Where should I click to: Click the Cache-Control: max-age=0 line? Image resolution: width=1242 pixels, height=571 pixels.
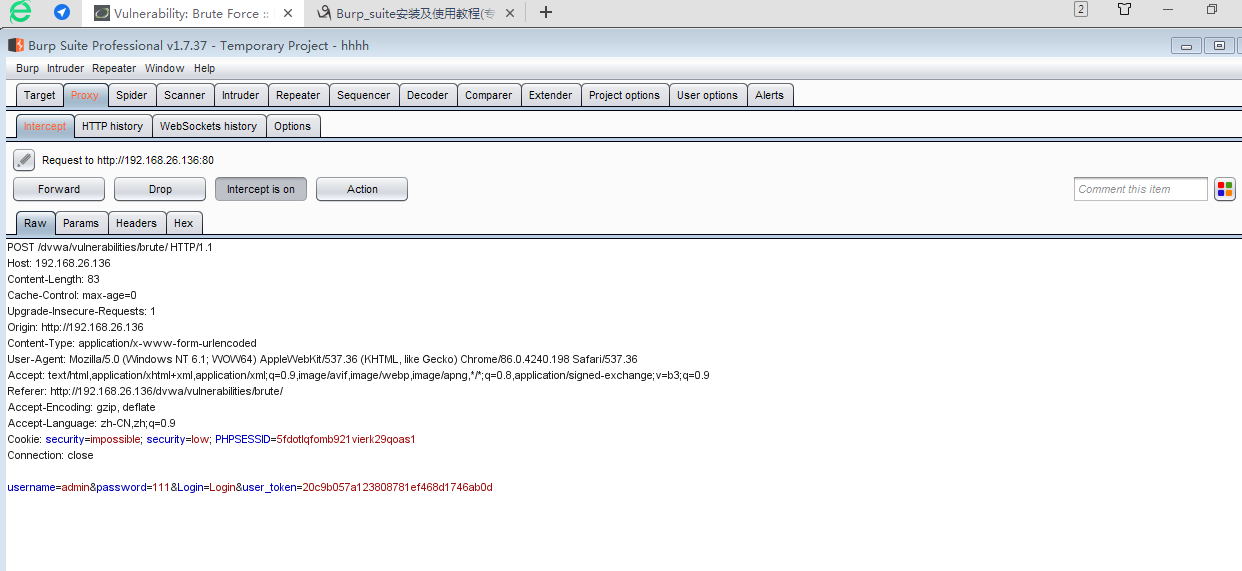tap(72, 295)
